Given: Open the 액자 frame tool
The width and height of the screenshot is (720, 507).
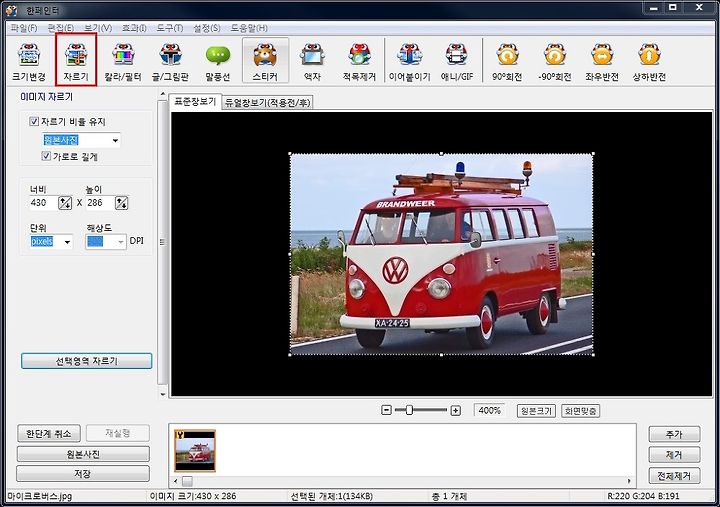Looking at the screenshot, I should click(312, 62).
